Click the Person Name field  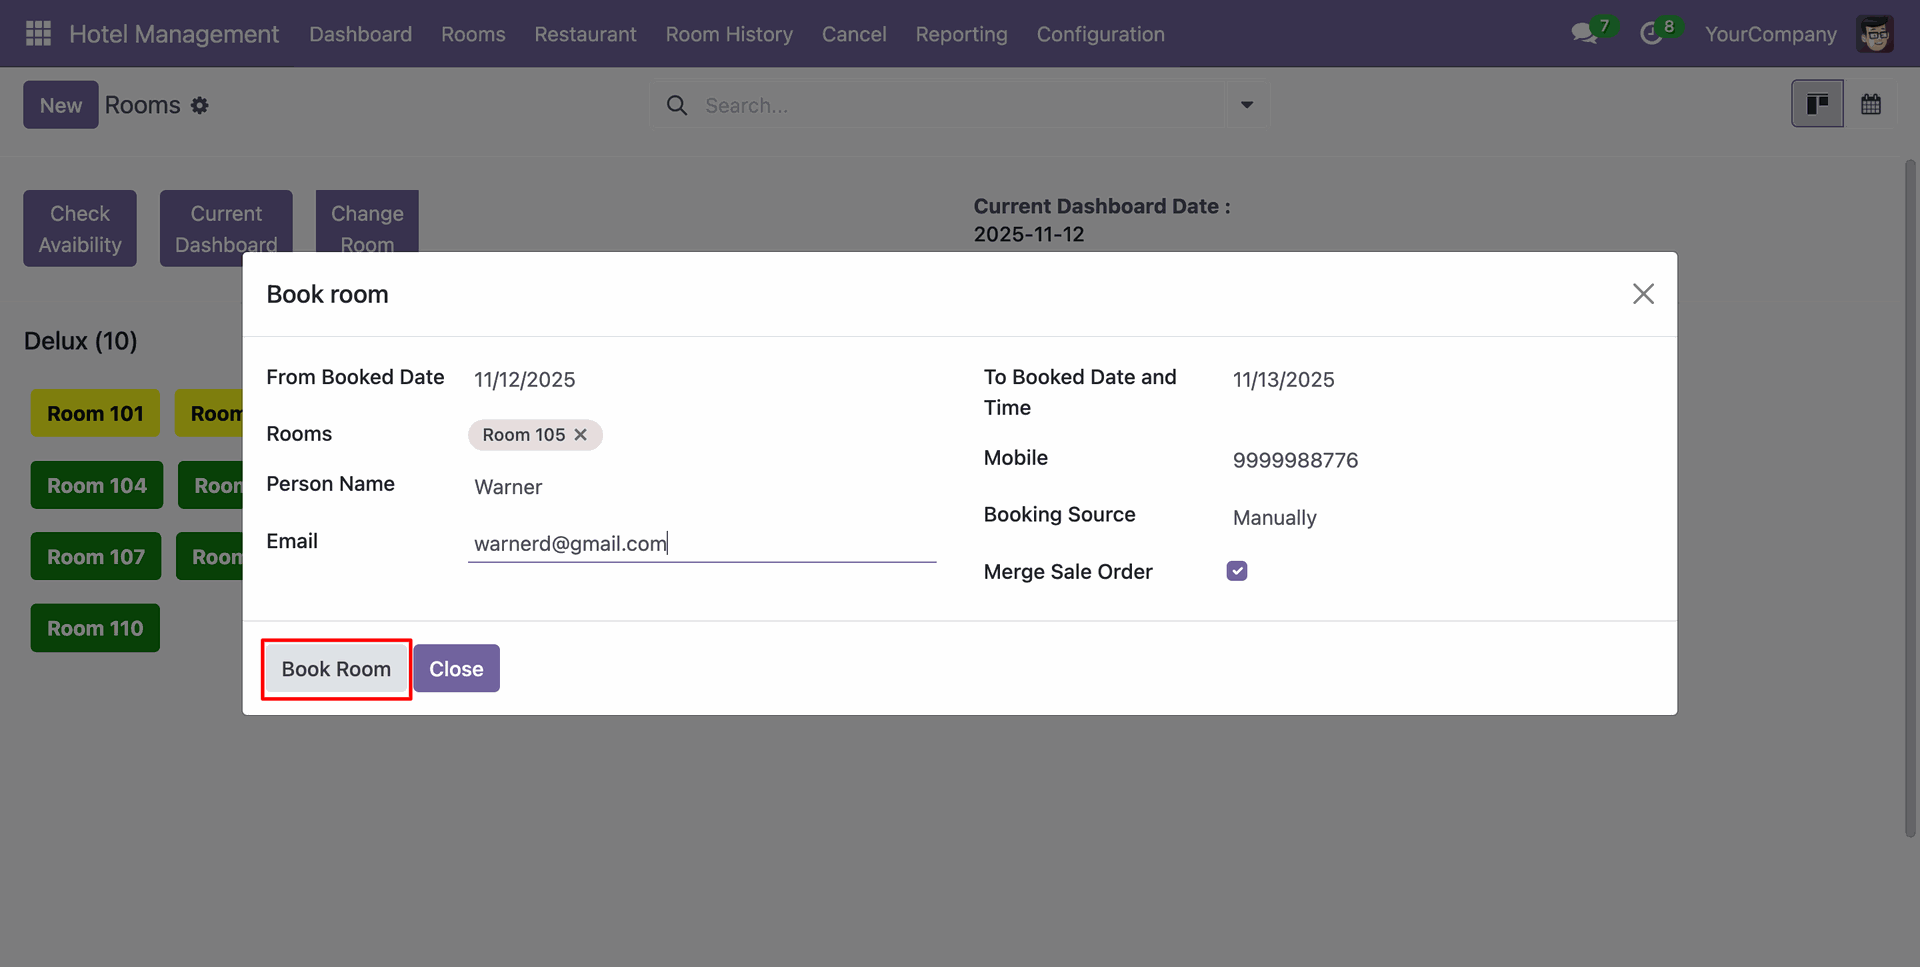(700, 487)
